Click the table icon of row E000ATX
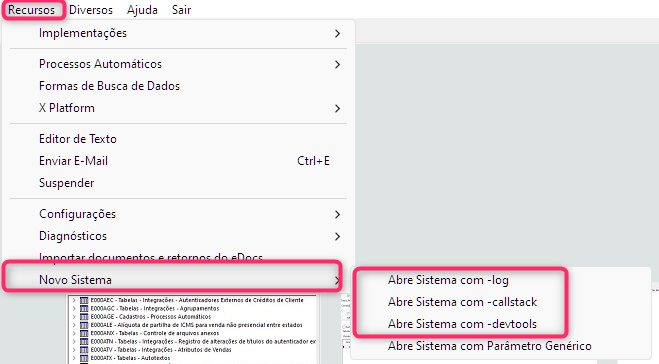 pyautogui.click(x=84, y=358)
